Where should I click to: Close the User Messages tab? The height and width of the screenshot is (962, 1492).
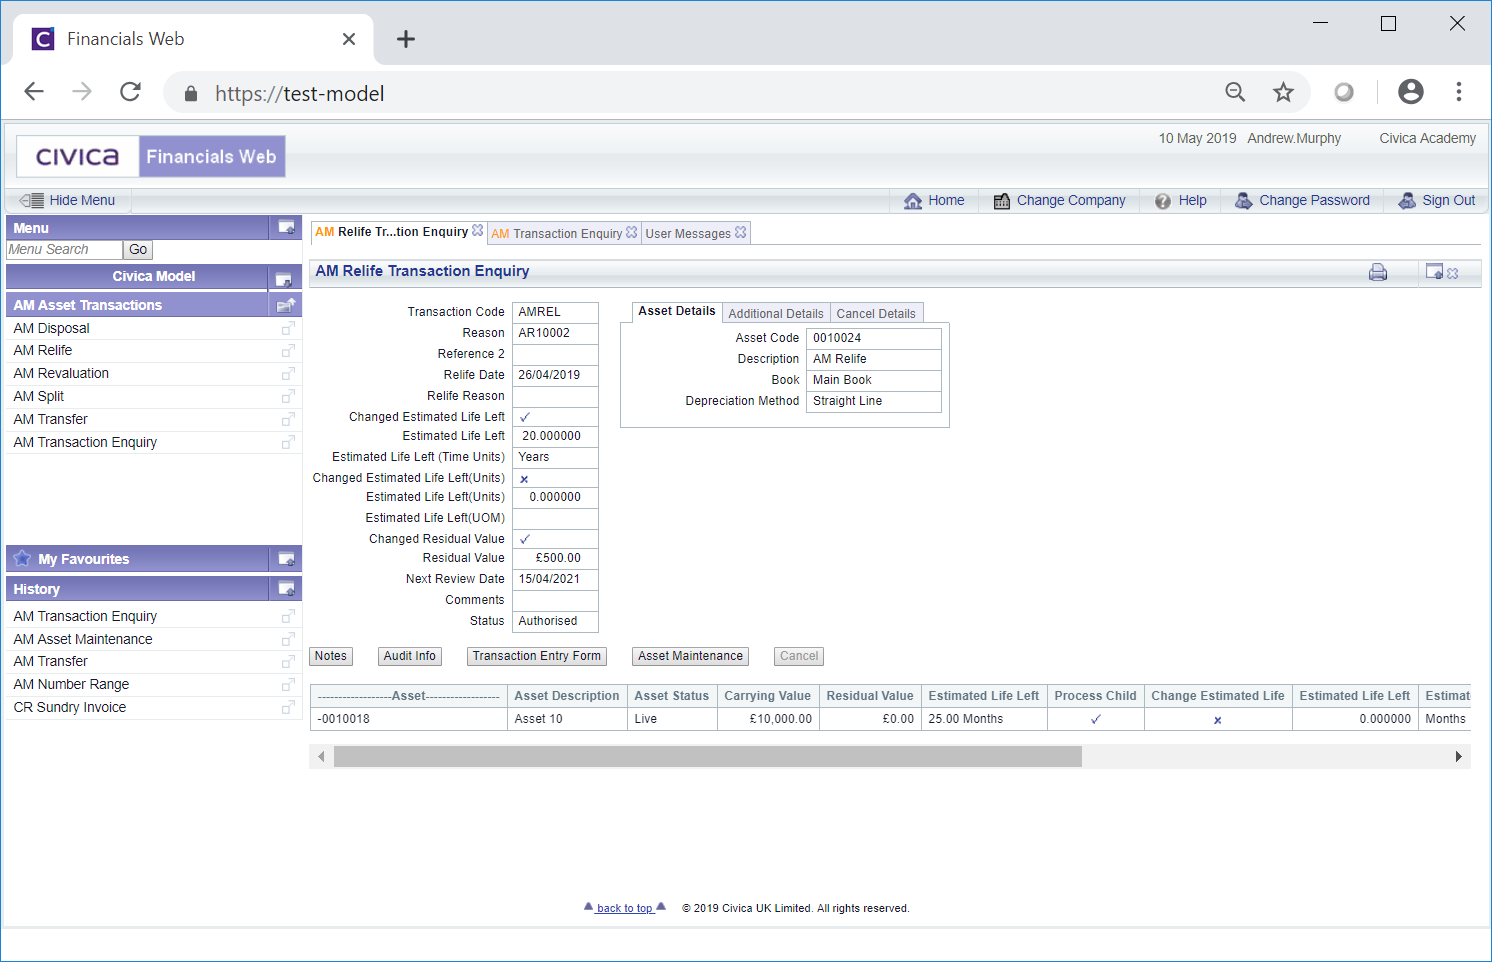(741, 232)
